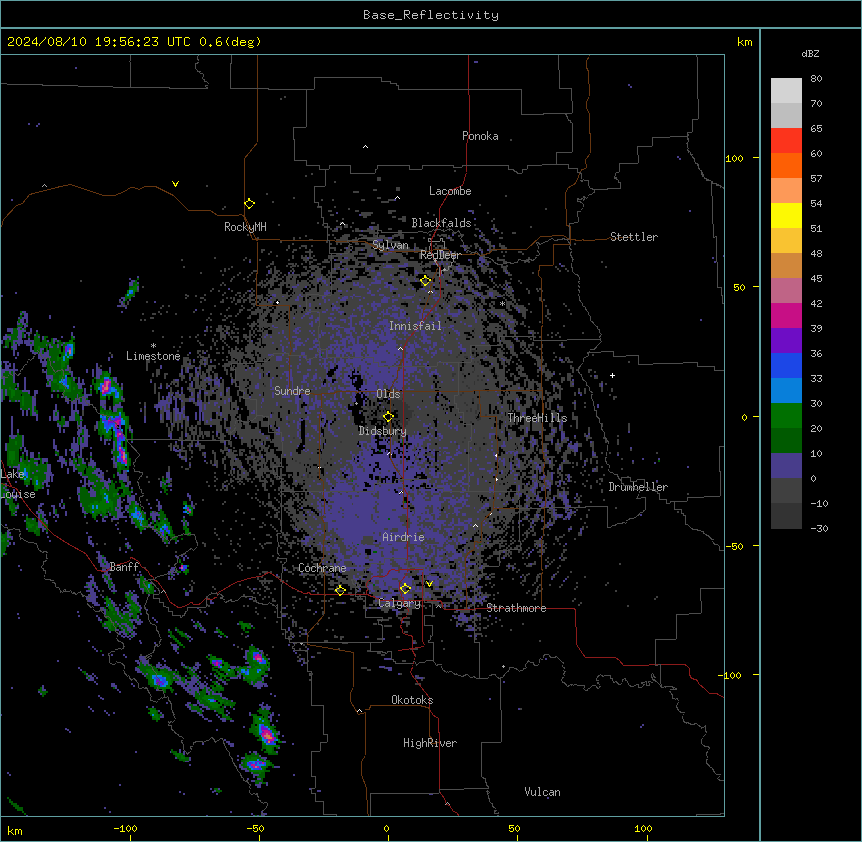Pick the blue 33-36 dBZ legend swatch
Screen dimensions: 862x842
click(786, 365)
